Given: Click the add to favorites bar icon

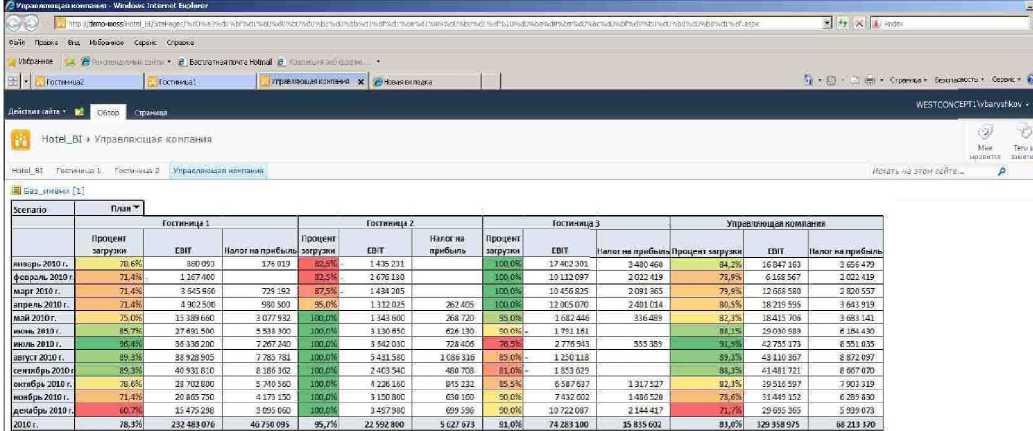Looking at the screenshot, I should (x=70, y=61).
